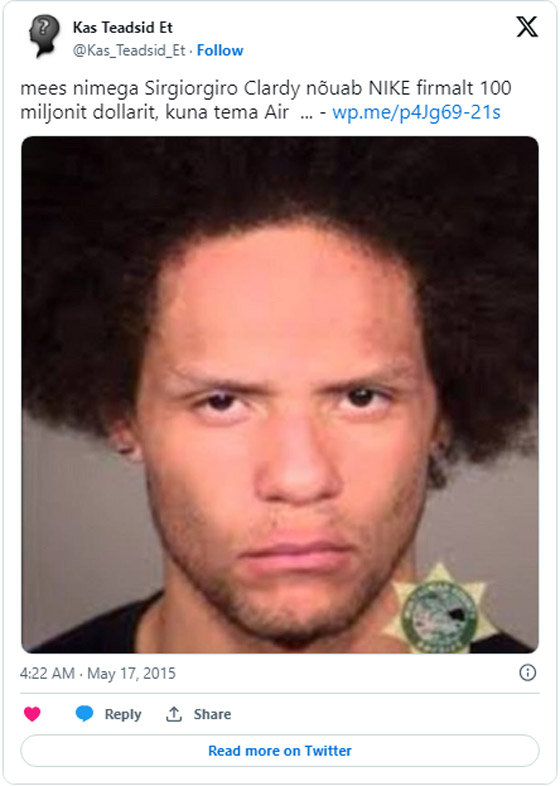The height and width of the screenshot is (786, 560).
Task: Open the Kas Teadsid Et profile avatar
Action: [x=44, y=35]
